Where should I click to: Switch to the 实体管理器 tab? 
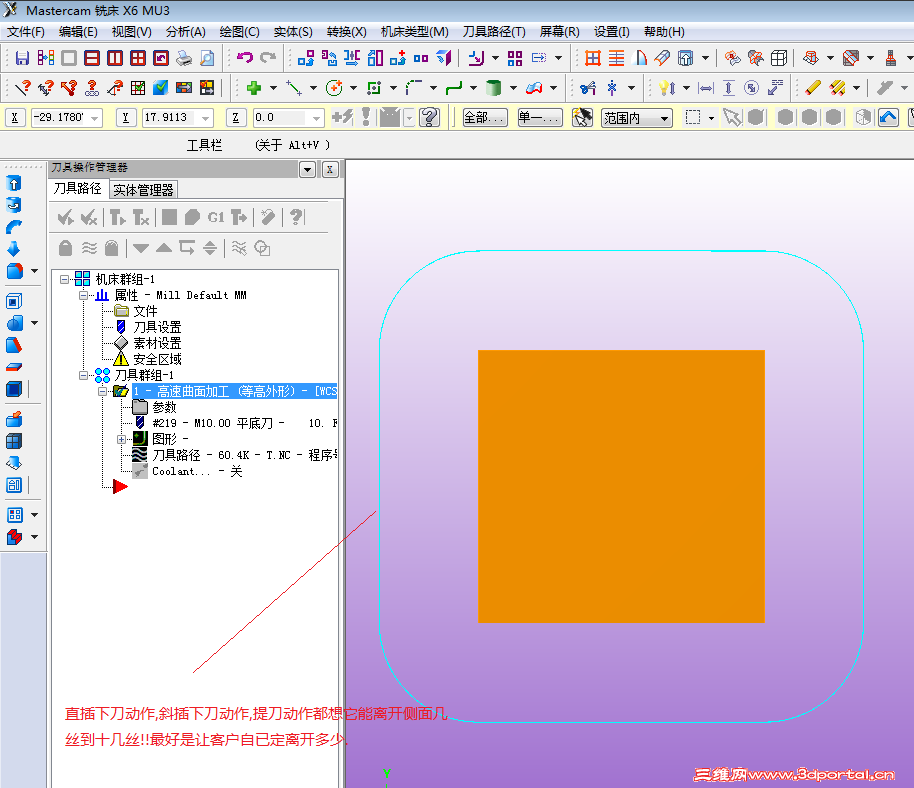[143, 190]
